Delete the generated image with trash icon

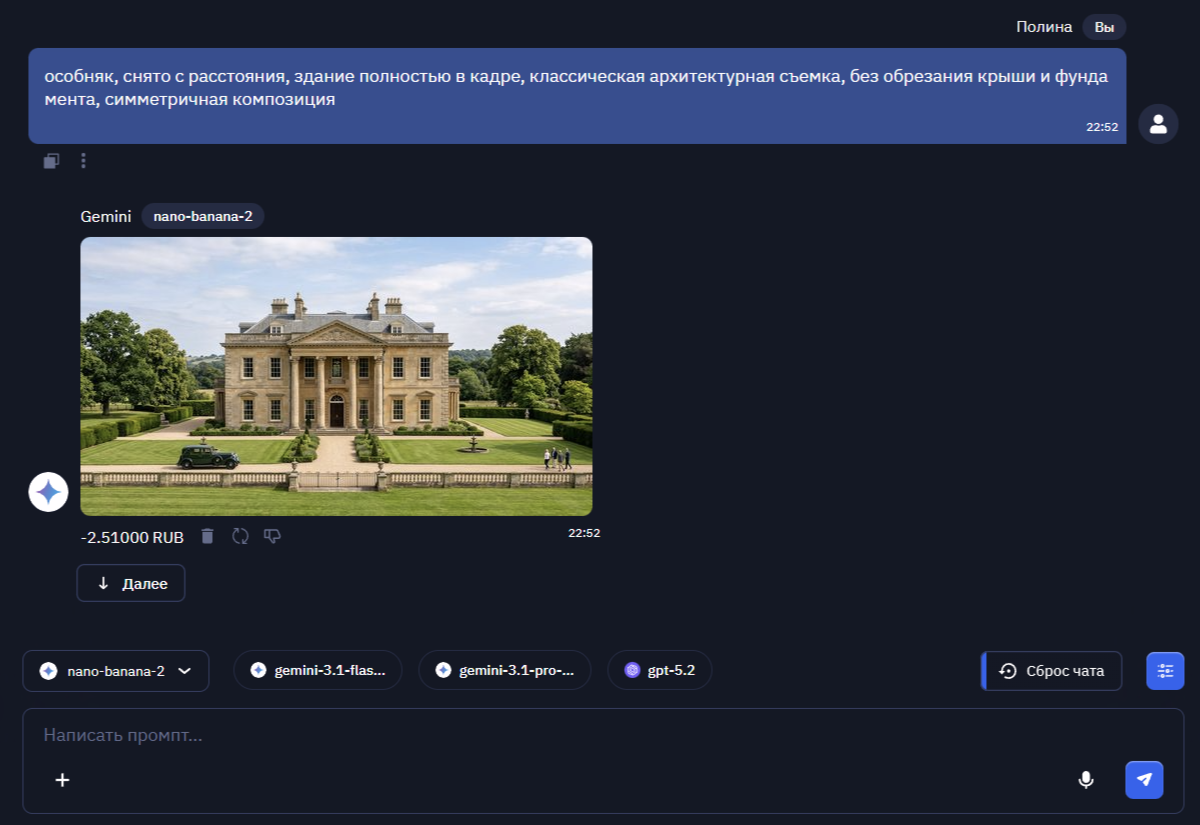pos(207,536)
